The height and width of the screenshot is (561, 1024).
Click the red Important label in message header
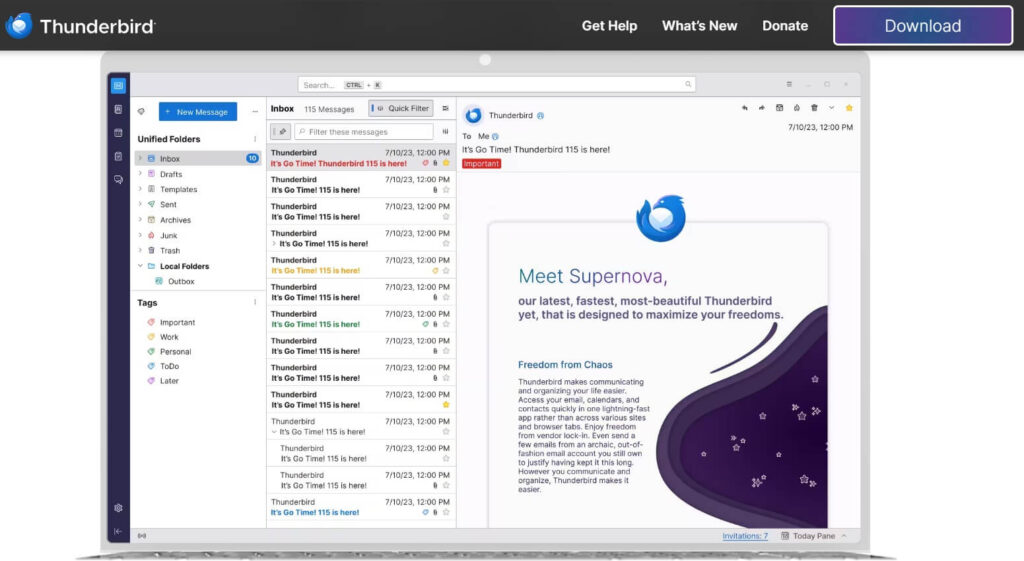pos(481,163)
